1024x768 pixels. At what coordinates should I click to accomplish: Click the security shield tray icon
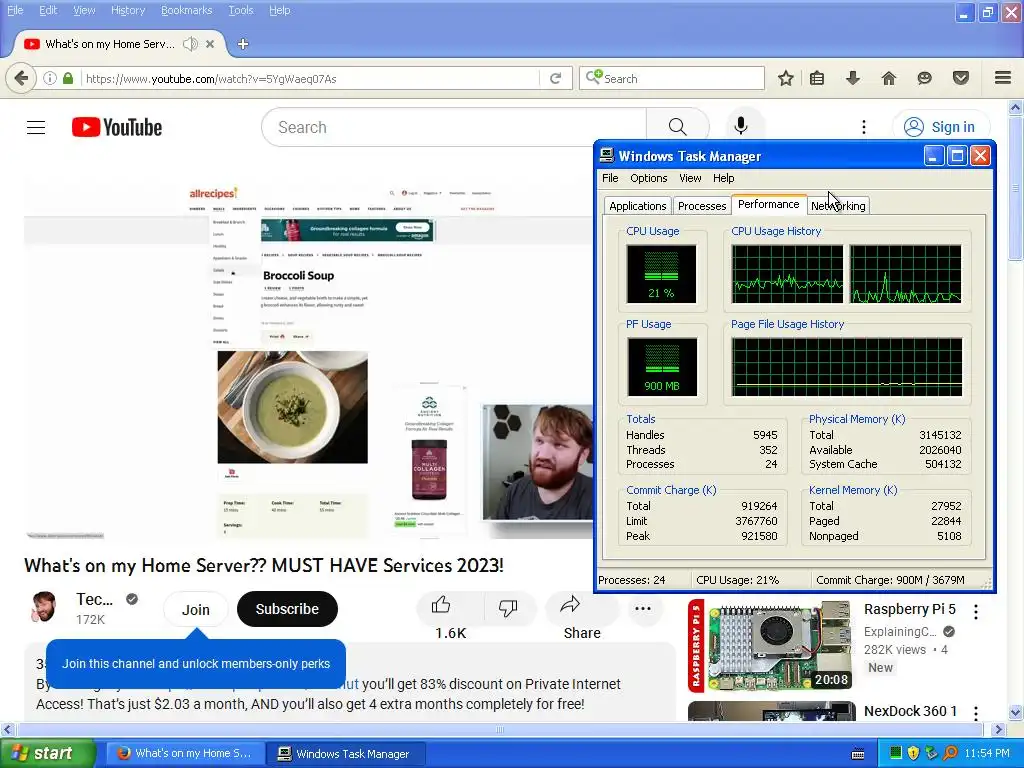pos(913,753)
